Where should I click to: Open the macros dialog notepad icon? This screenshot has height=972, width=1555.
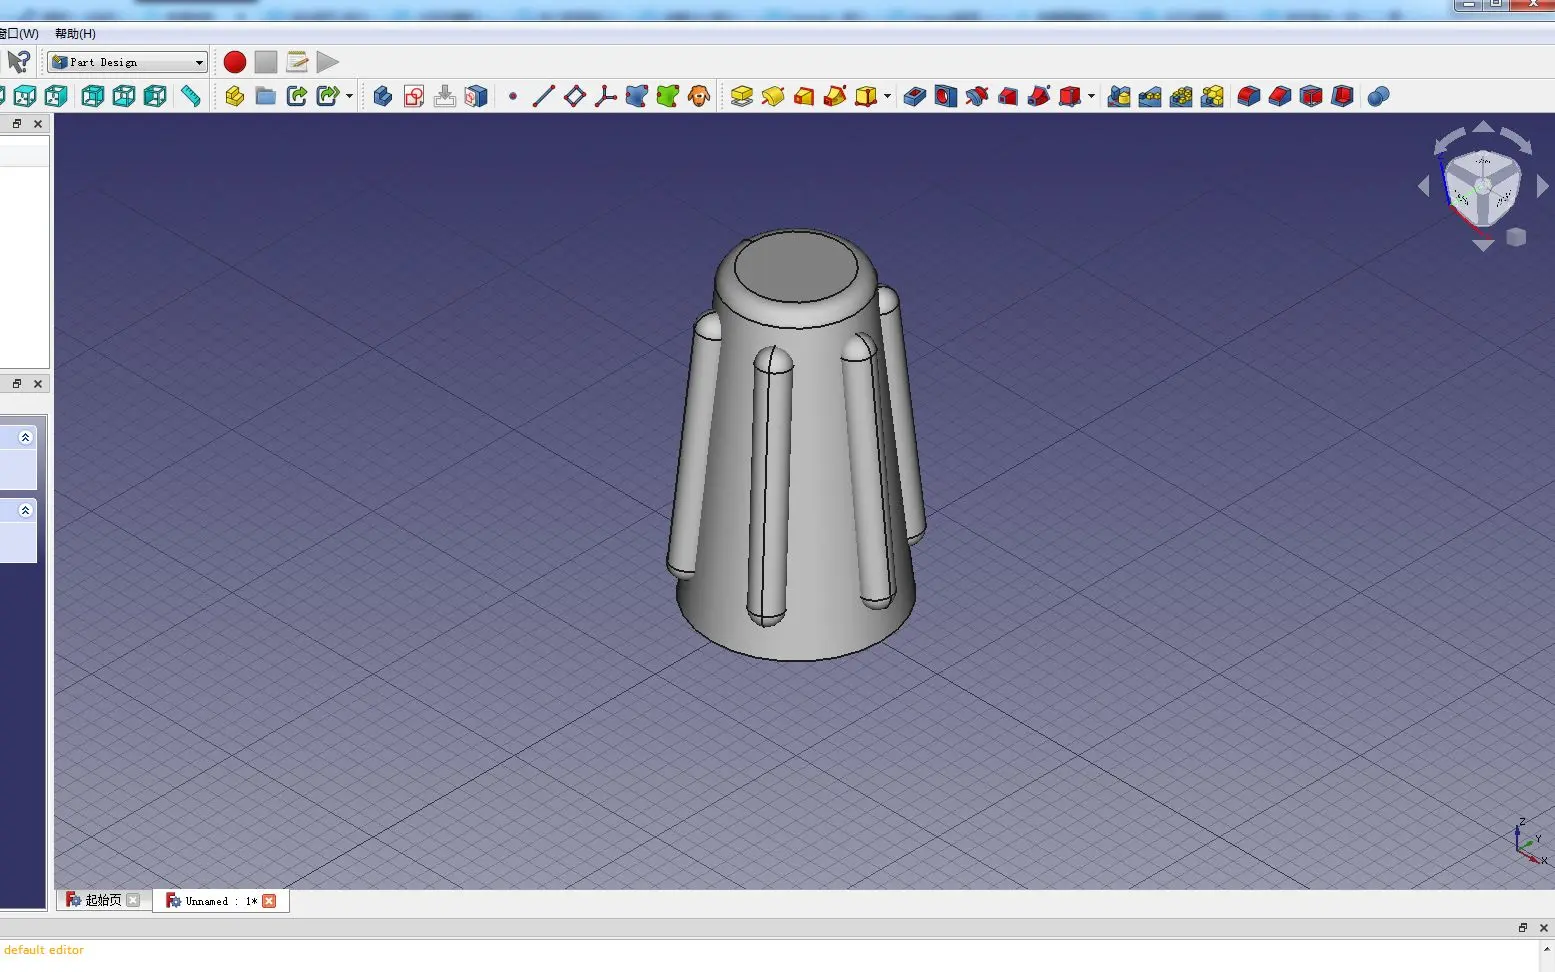coord(297,62)
